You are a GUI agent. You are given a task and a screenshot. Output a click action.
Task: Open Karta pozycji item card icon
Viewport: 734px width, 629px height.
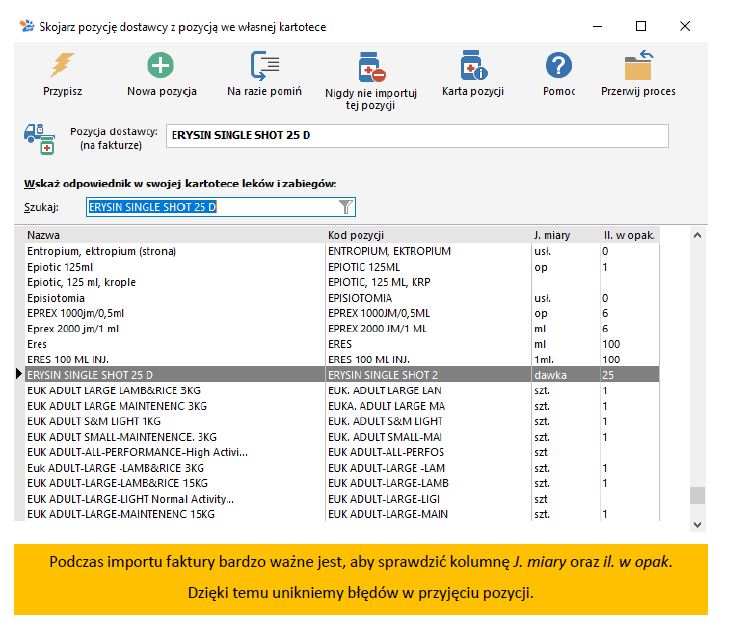(473, 65)
